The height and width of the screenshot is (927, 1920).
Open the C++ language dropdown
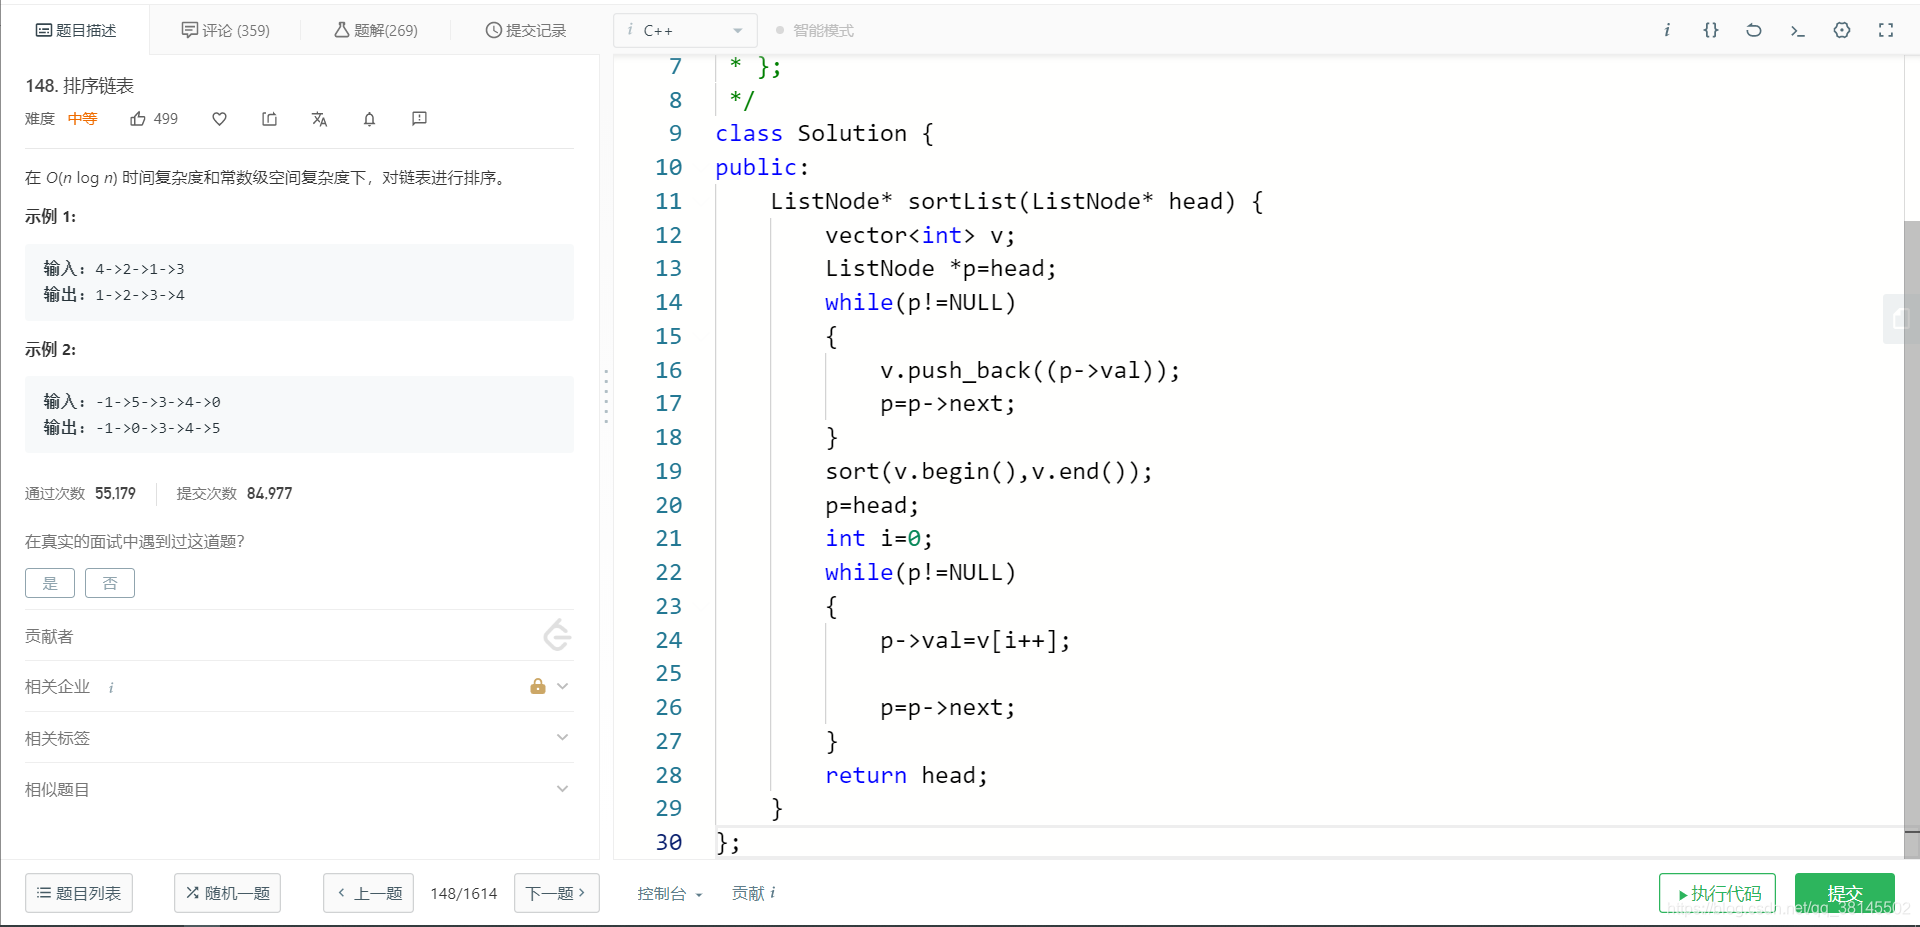(x=685, y=31)
